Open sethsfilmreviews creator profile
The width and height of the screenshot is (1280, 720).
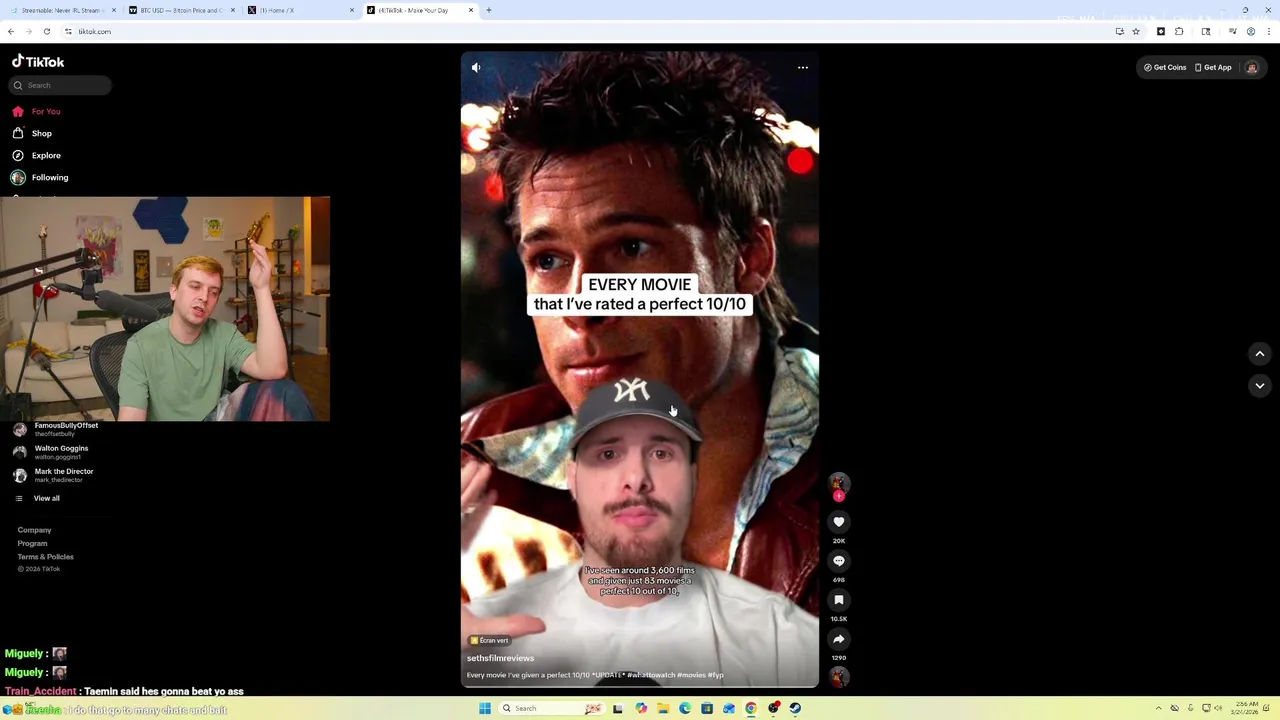click(x=500, y=658)
